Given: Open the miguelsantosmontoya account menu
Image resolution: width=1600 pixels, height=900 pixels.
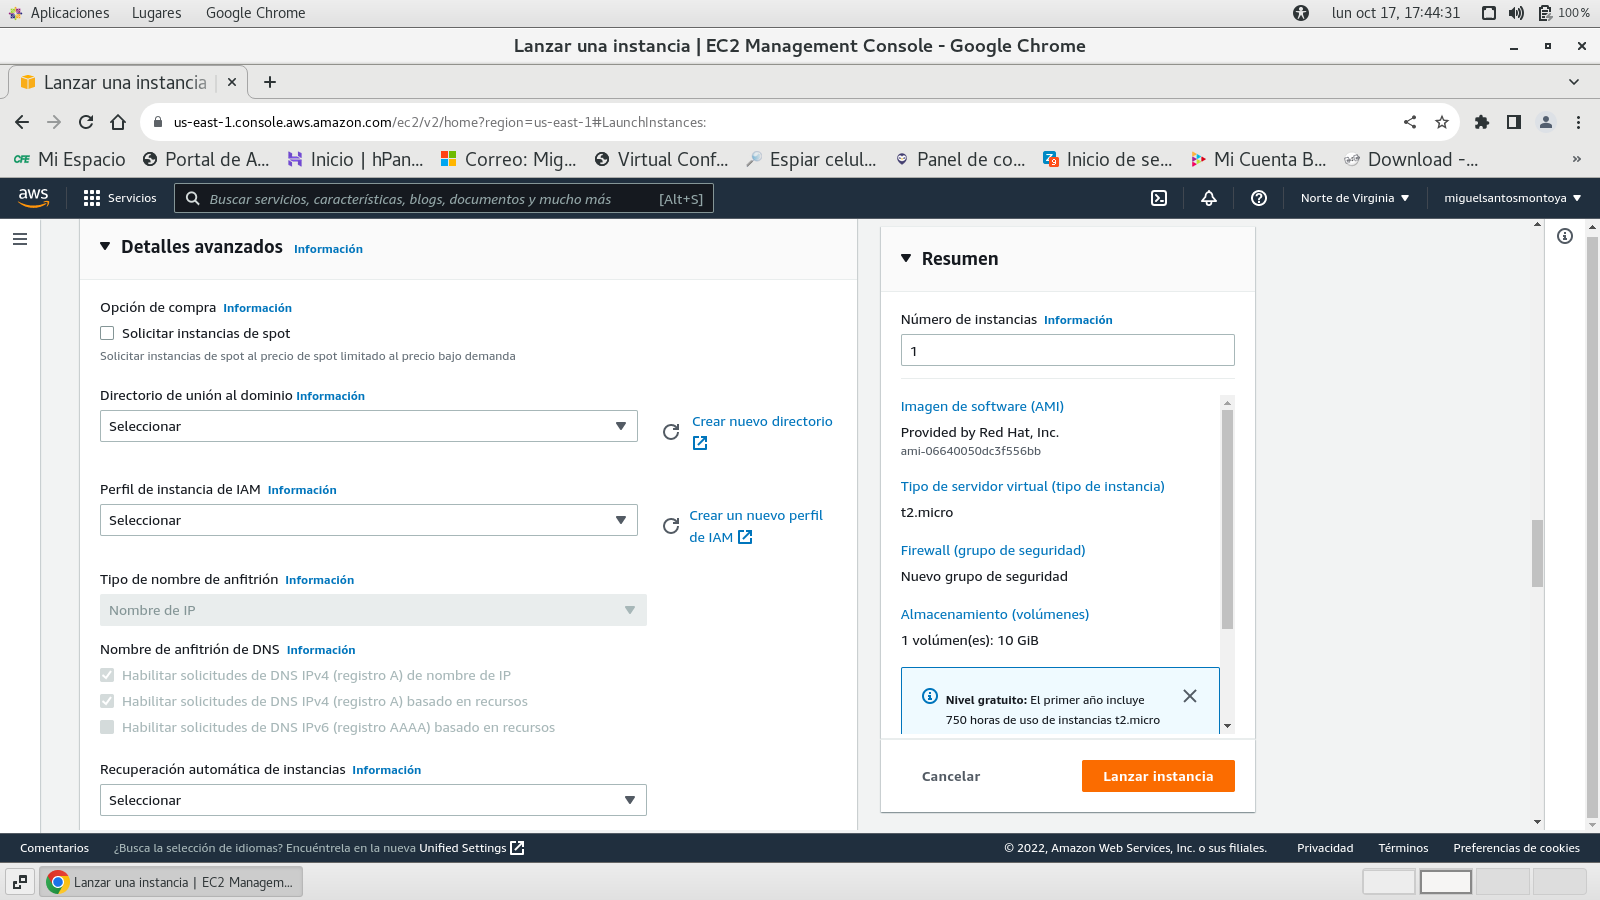Looking at the screenshot, I should coord(1512,198).
